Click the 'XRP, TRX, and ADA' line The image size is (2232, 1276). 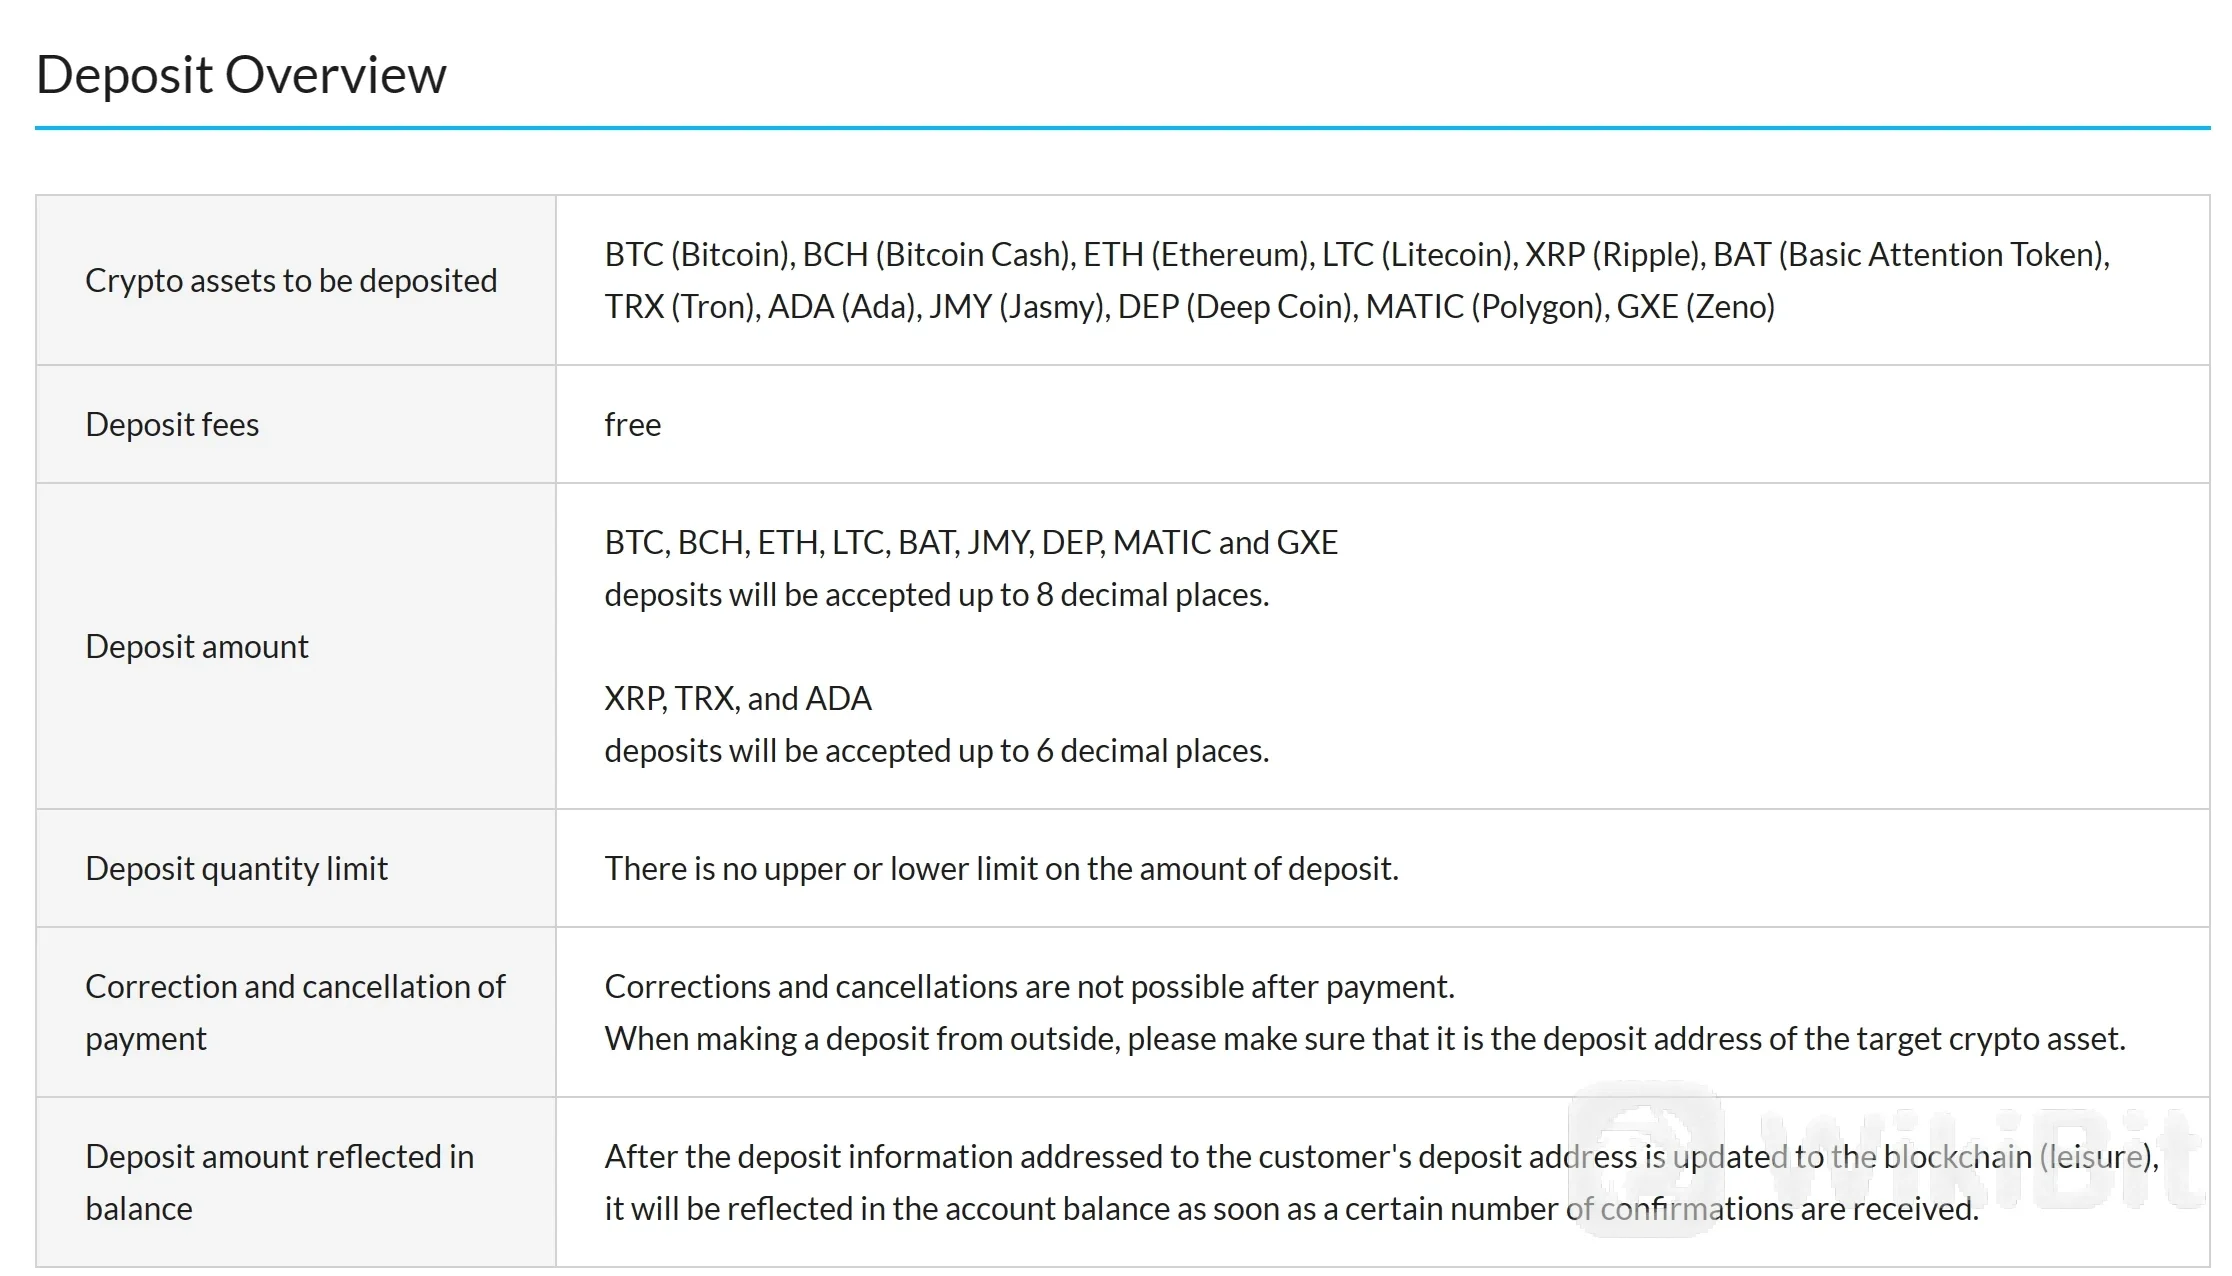738,699
